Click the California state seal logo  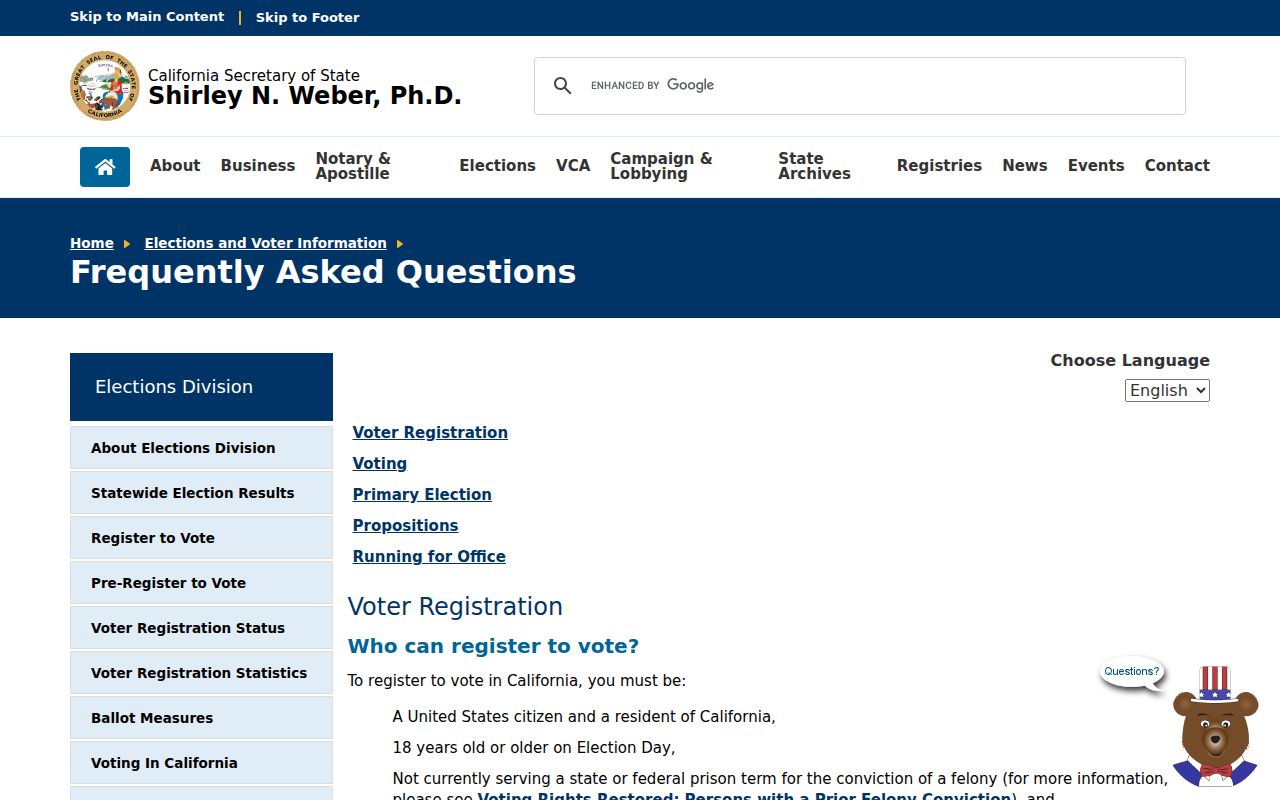pos(105,86)
